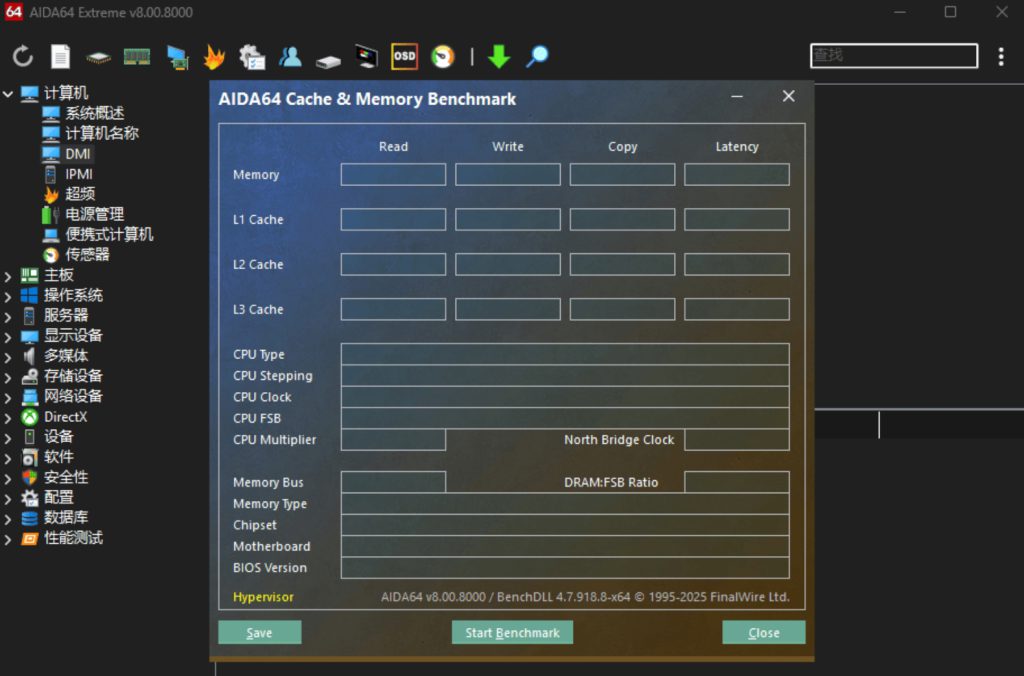1024x676 pixels.
Task: Expand the 主板 tree node
Action: tap(8, 276)
